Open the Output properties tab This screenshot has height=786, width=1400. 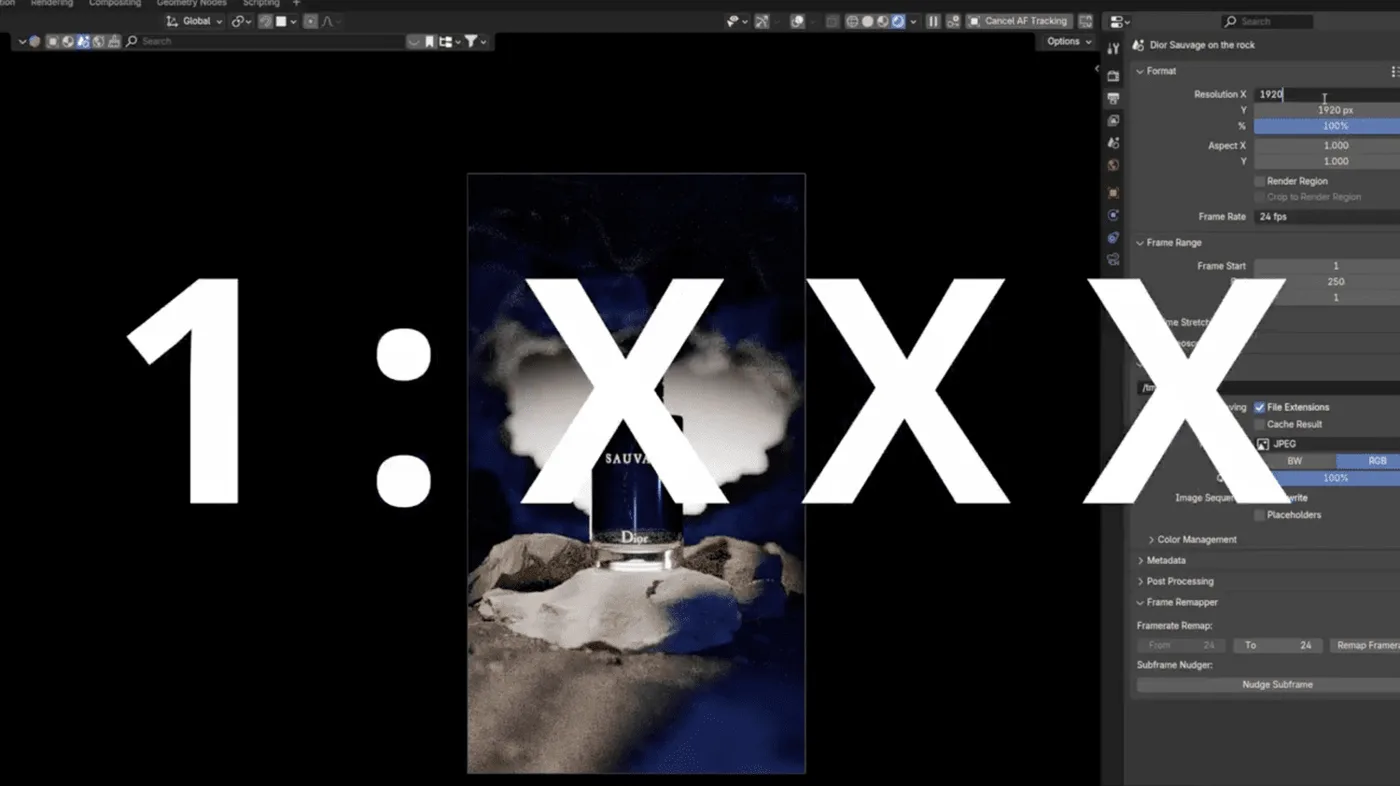click(x=1113, y=99)
